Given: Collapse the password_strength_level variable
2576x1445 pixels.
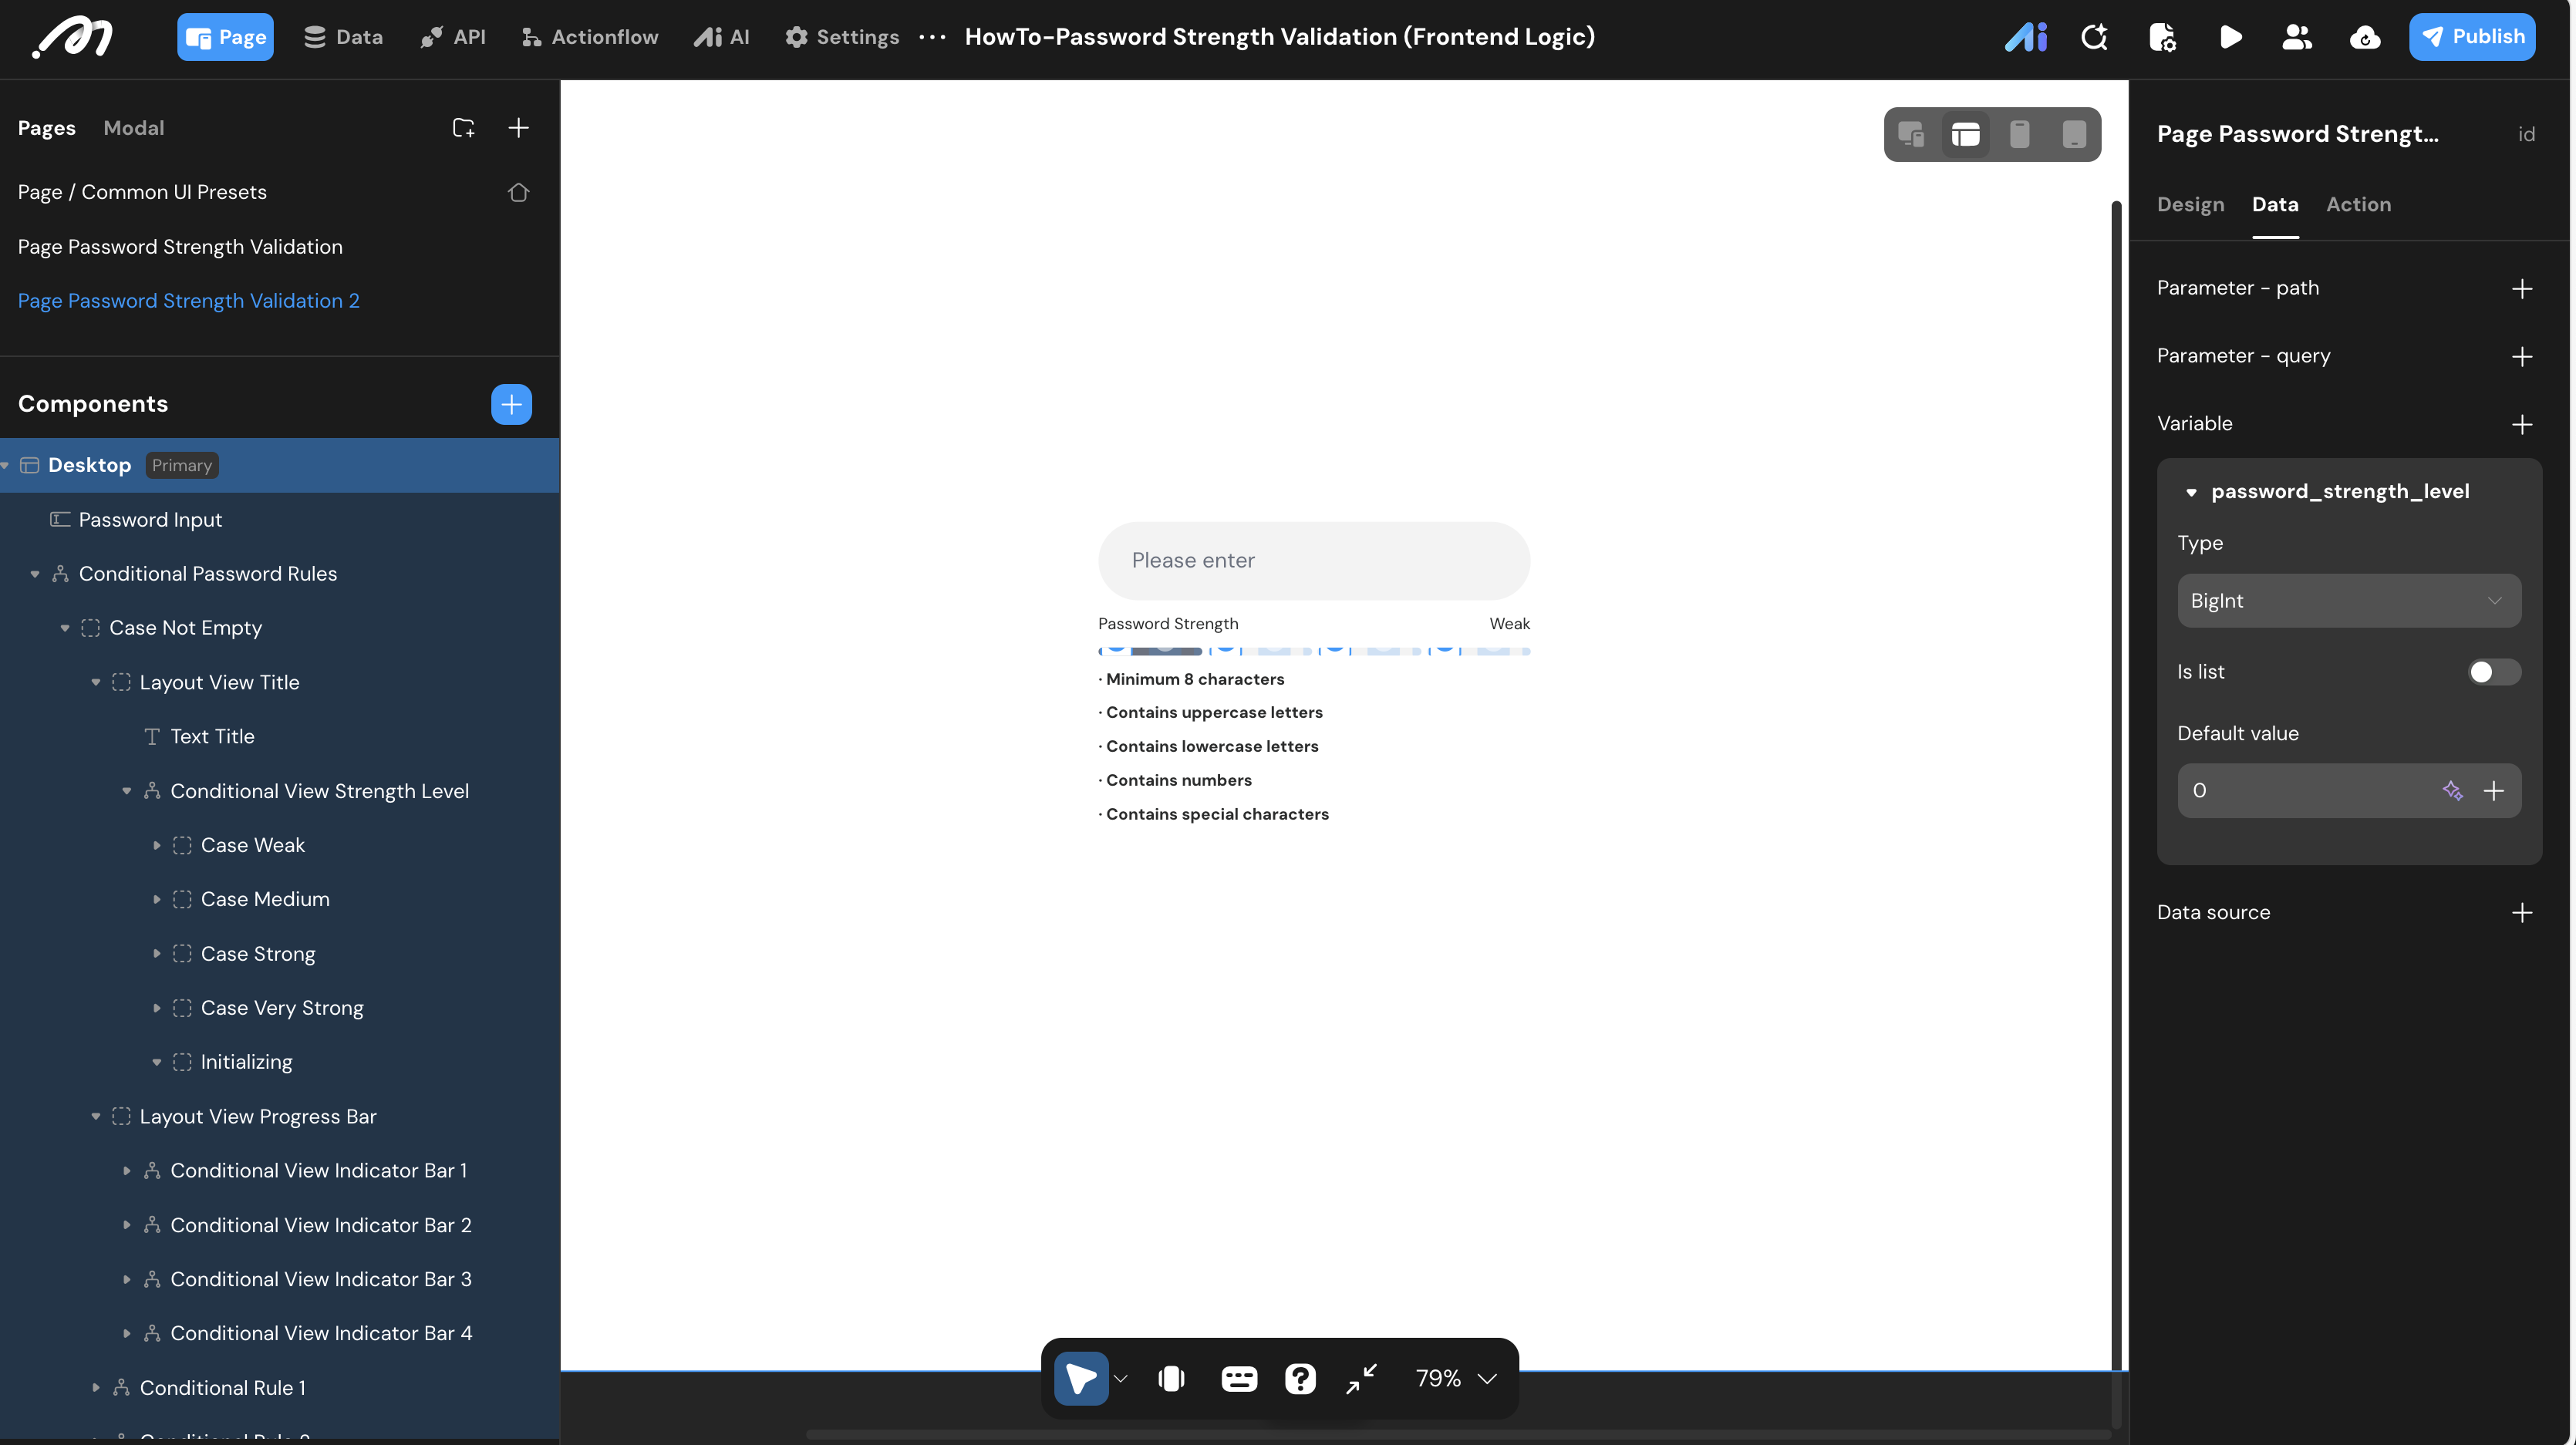Looking at the screenshot, I should 2191,492.
